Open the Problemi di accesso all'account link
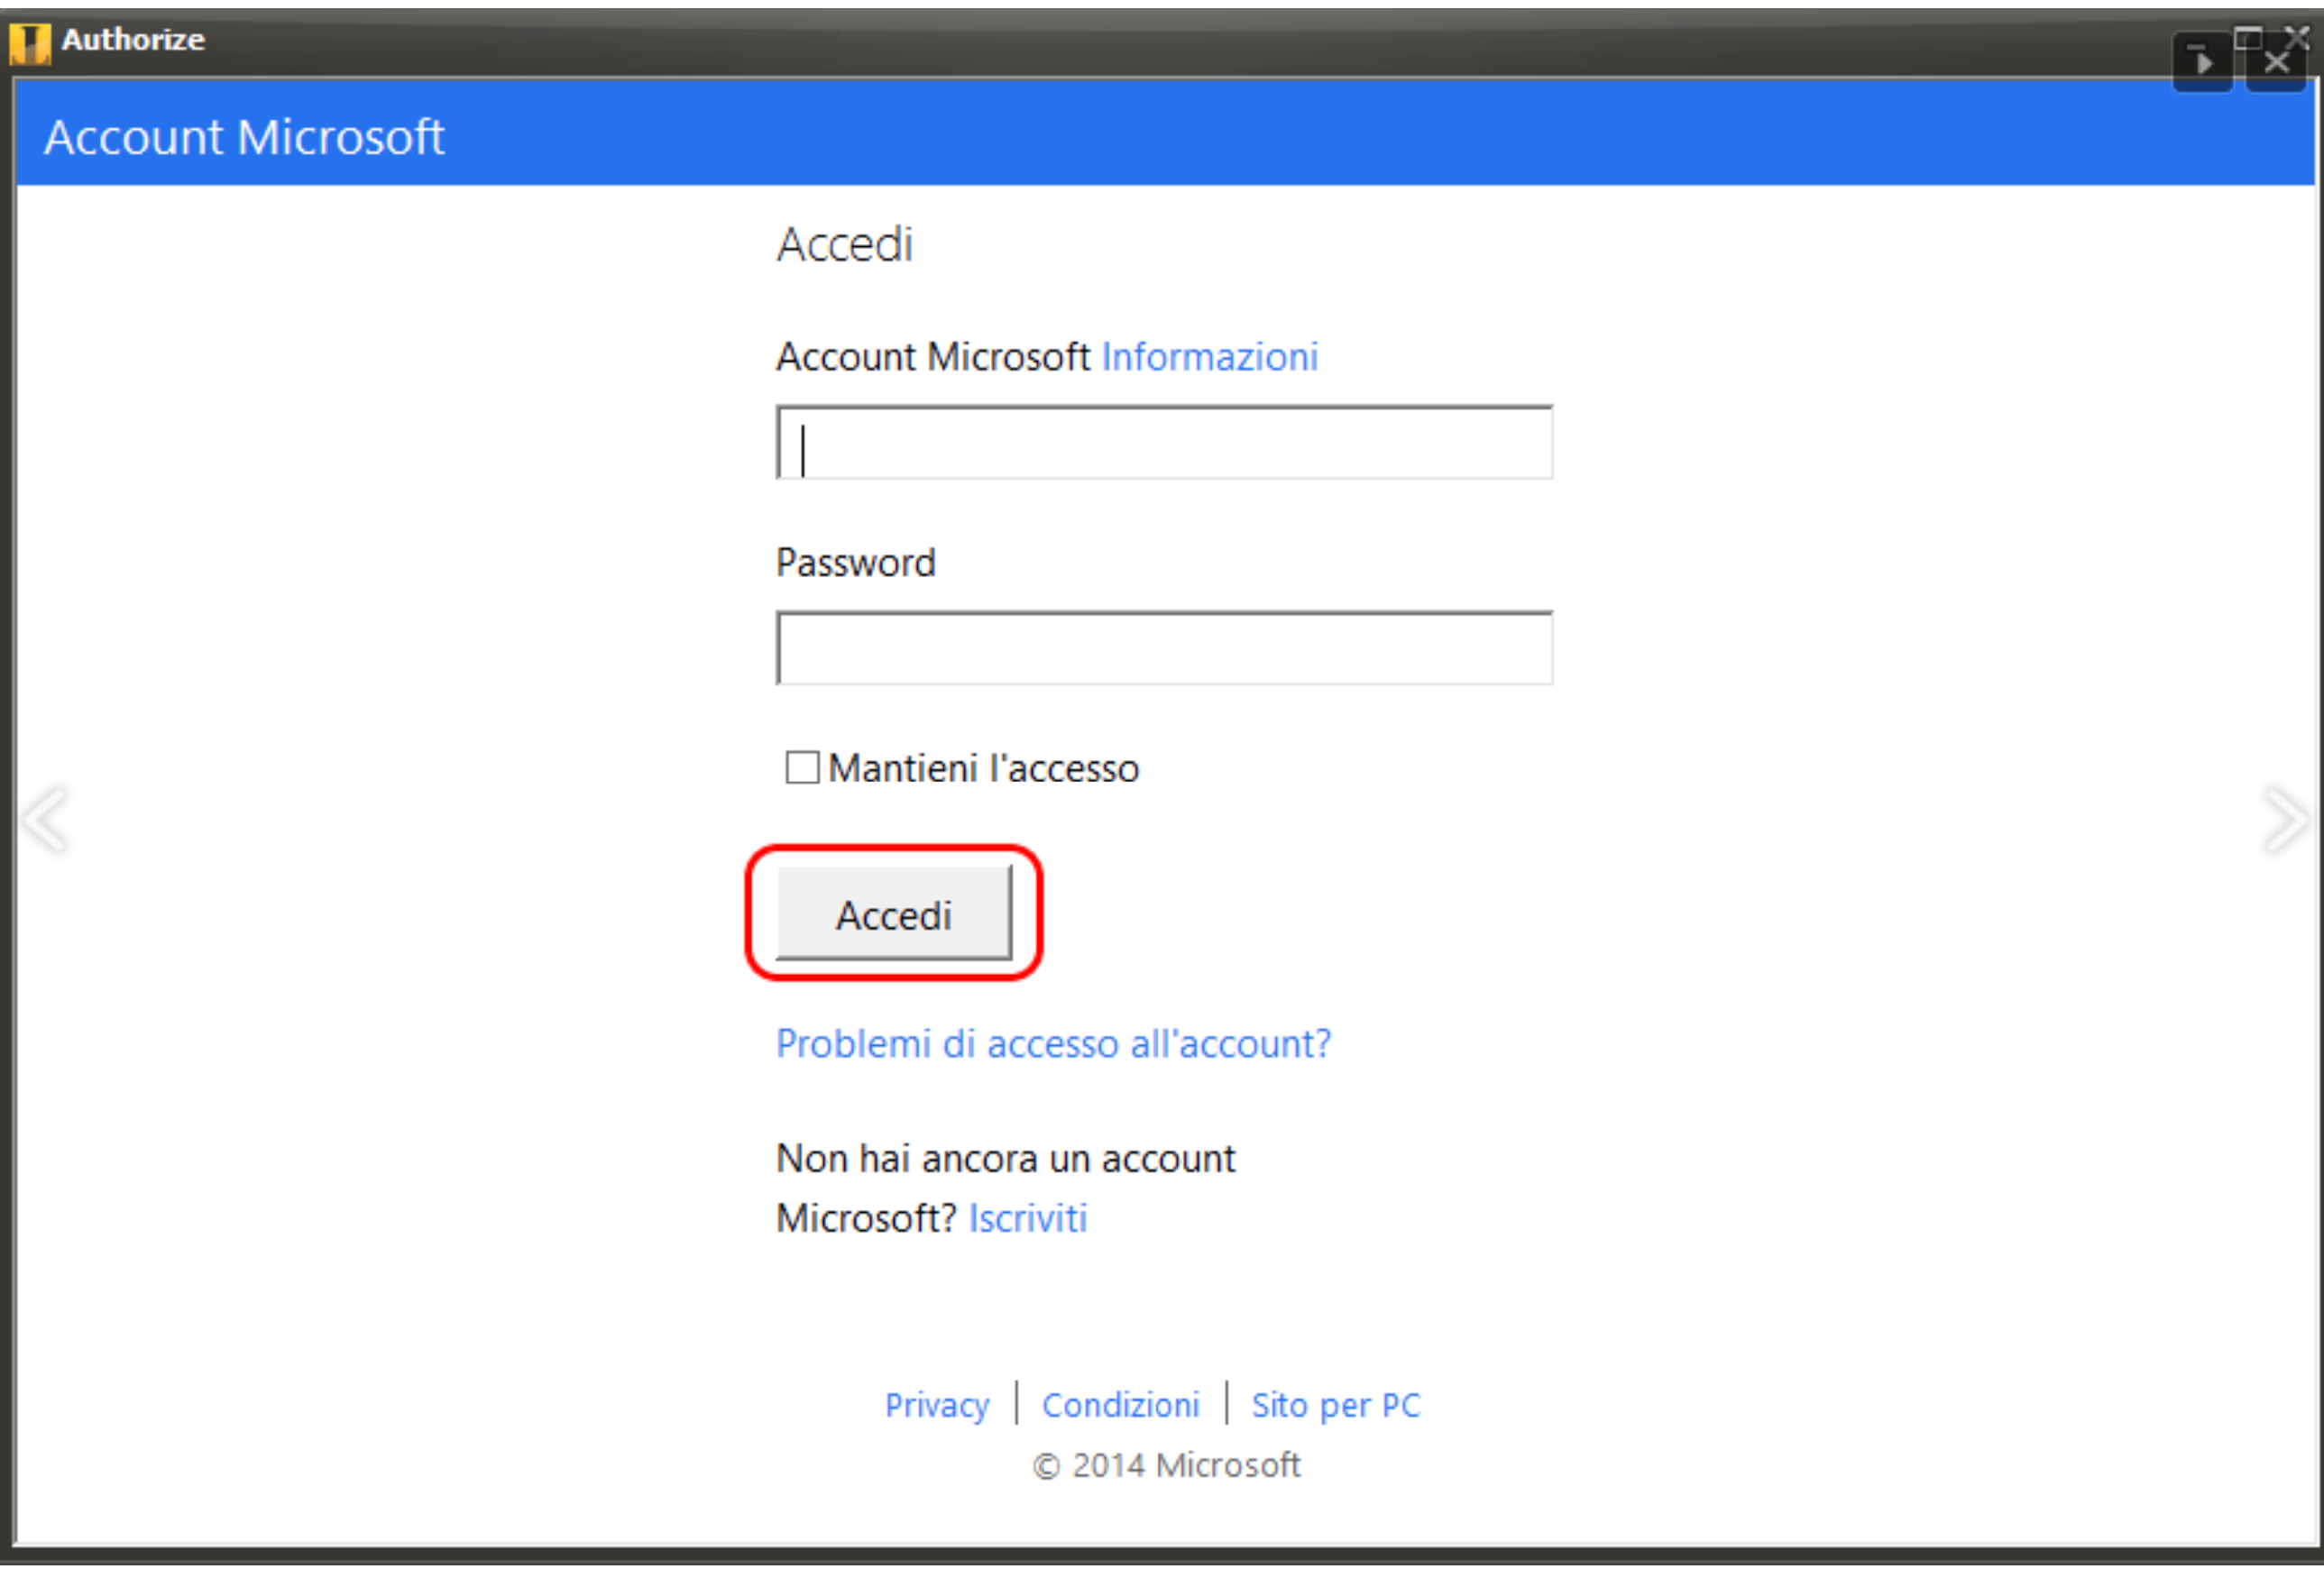This screenshot has height=1569, width=2324. pyautogui.click(x=1053, y=1043)
